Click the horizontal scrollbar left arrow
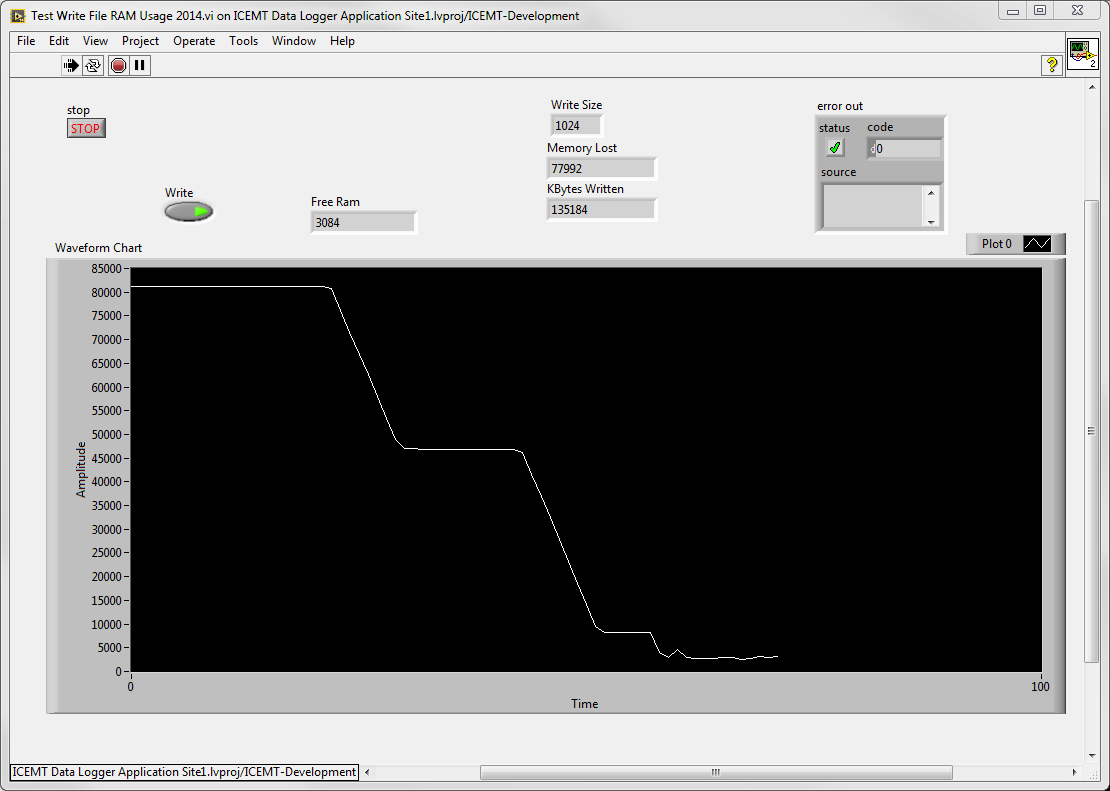1110x791 pixels. 367,772
